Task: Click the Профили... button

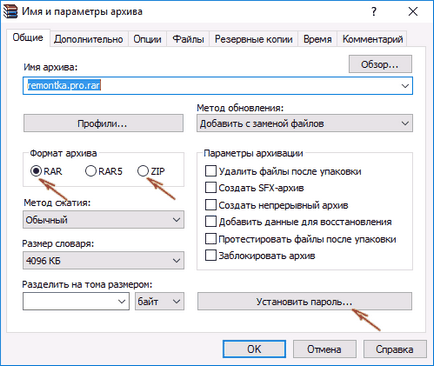Action: pyautogui.click(x=103, y=123)
